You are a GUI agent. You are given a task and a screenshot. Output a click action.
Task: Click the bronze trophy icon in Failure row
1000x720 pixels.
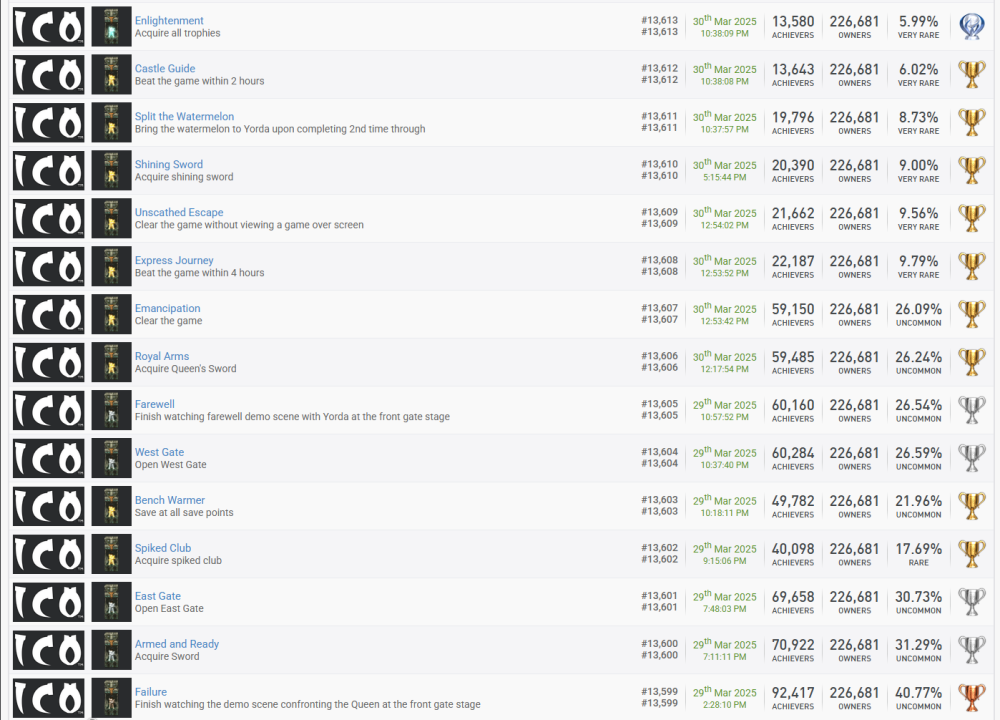(x=971, y=698)
